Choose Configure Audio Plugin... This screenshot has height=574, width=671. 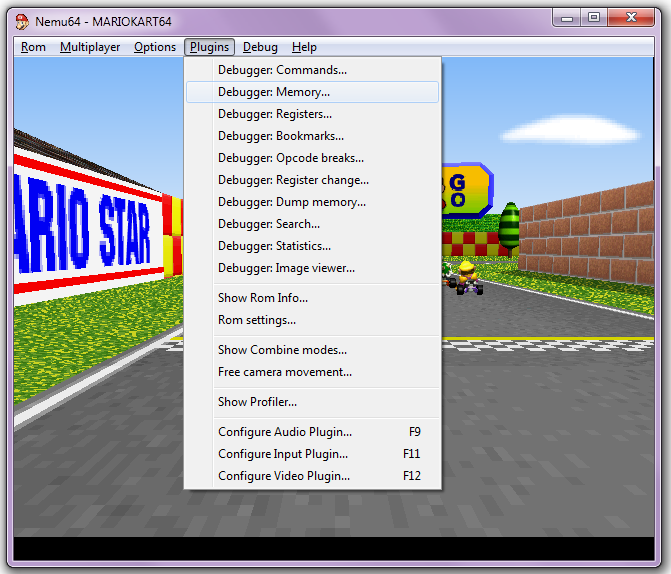tap(312, 432)
